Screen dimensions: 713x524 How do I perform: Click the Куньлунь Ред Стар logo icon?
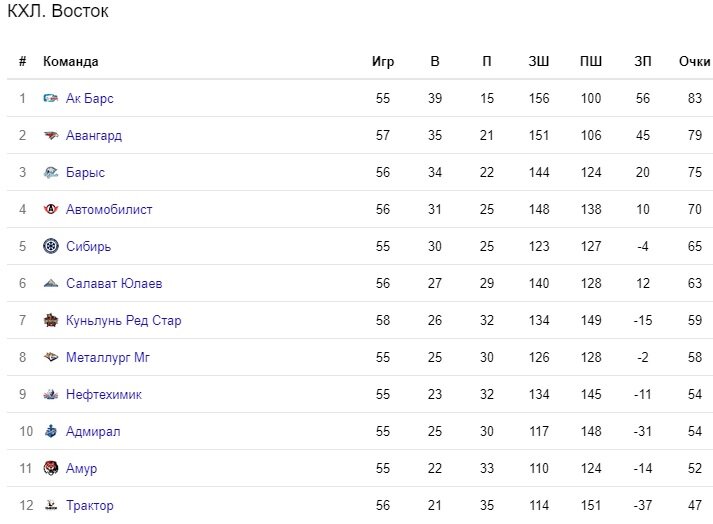(x=50, y=320)
